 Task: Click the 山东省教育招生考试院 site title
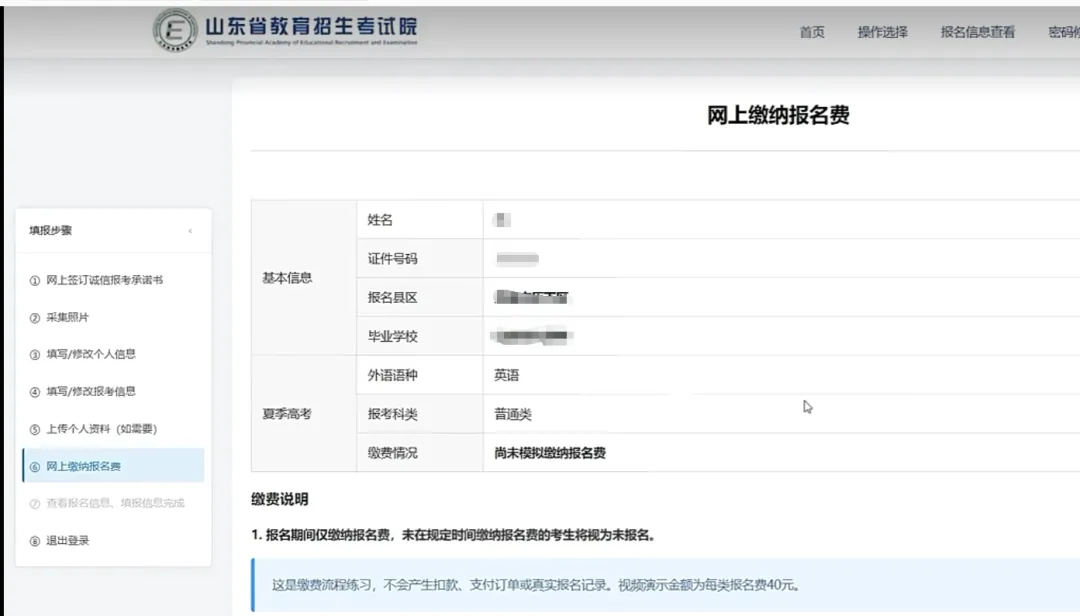pos(311,26)
